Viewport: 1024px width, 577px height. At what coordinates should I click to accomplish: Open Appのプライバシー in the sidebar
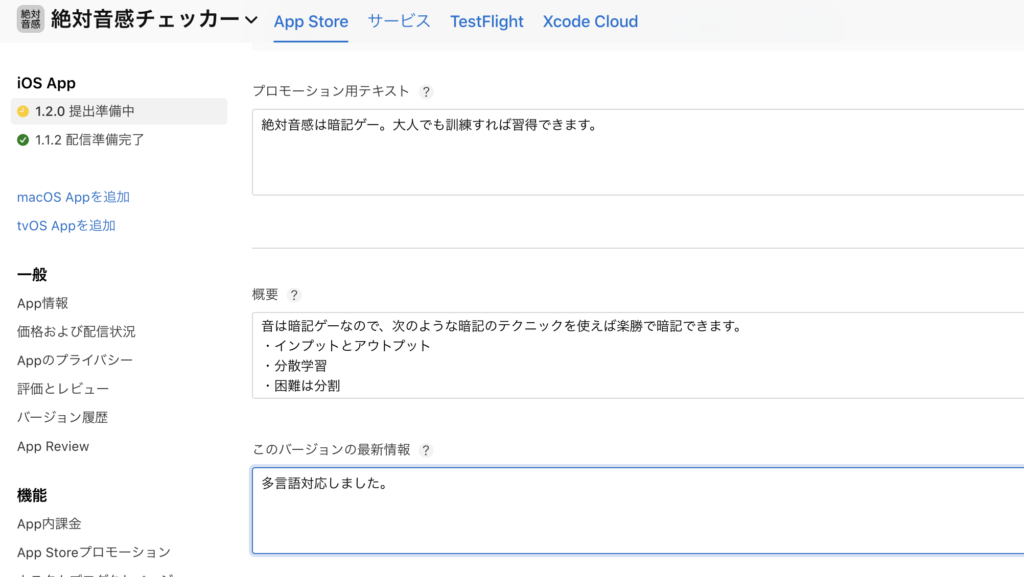click(x=75, y=360)
